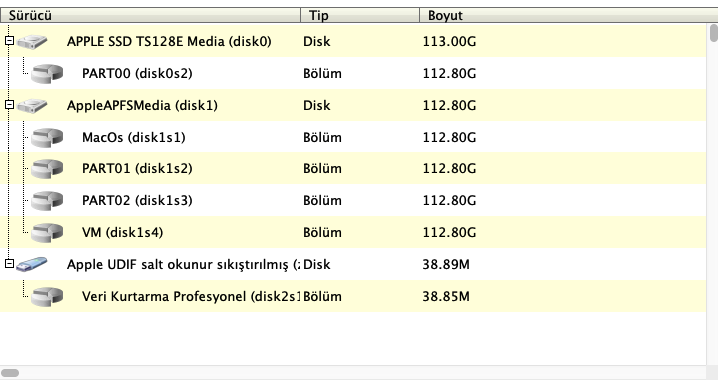The width and height of the screenshot is (718, 381).
Task: Click the vertical scrollbar thumb
Action: [713, 33]
